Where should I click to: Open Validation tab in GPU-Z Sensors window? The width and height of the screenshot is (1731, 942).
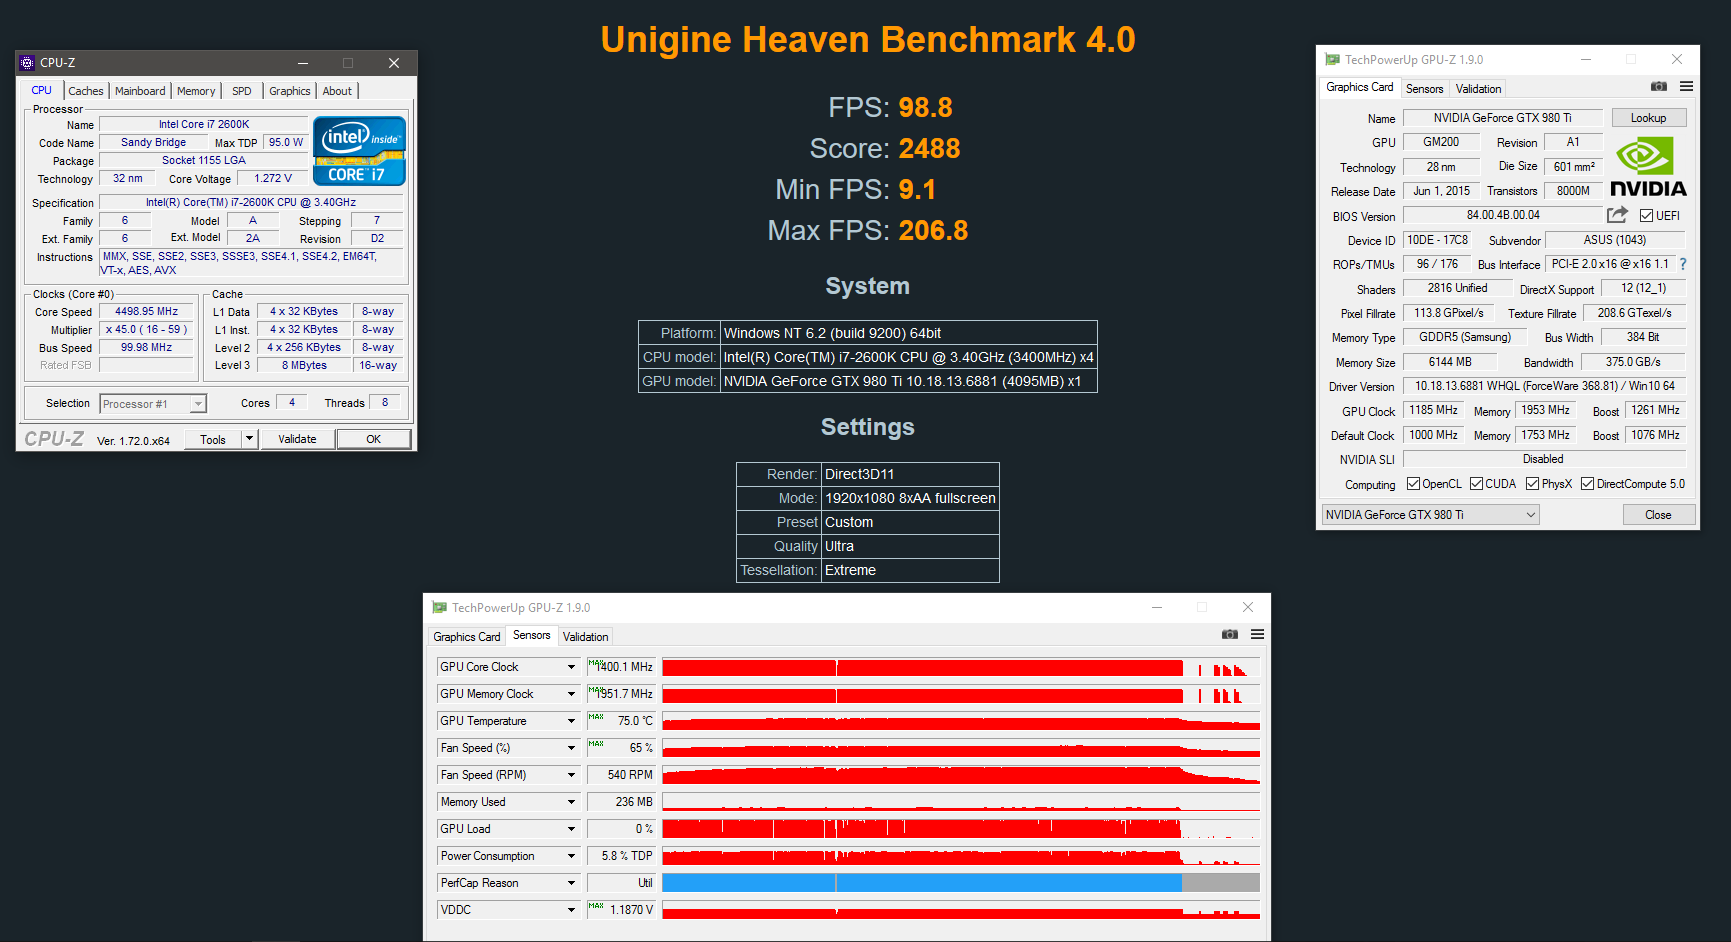pyautogui.click(x=585, y=637)
